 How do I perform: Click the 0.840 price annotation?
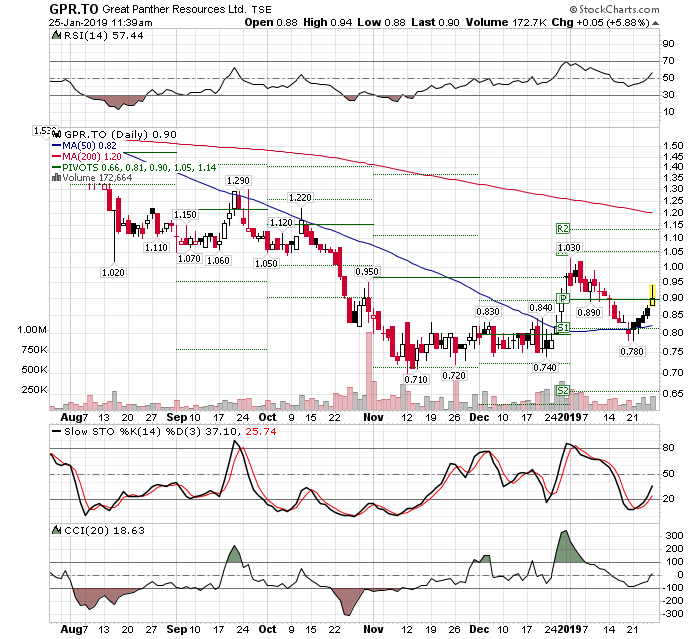[541, 308]
